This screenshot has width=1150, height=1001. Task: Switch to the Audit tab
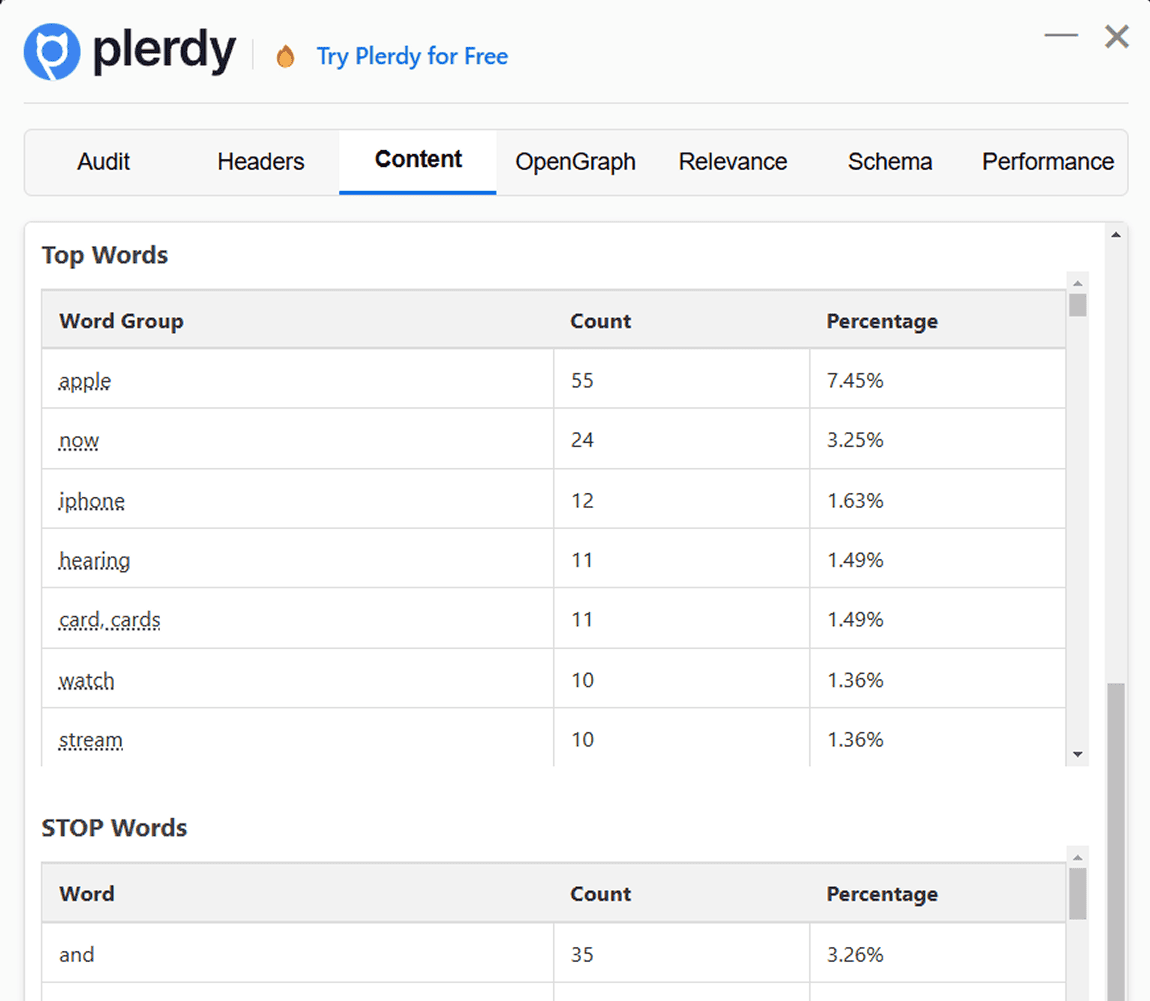pos(104,162)
